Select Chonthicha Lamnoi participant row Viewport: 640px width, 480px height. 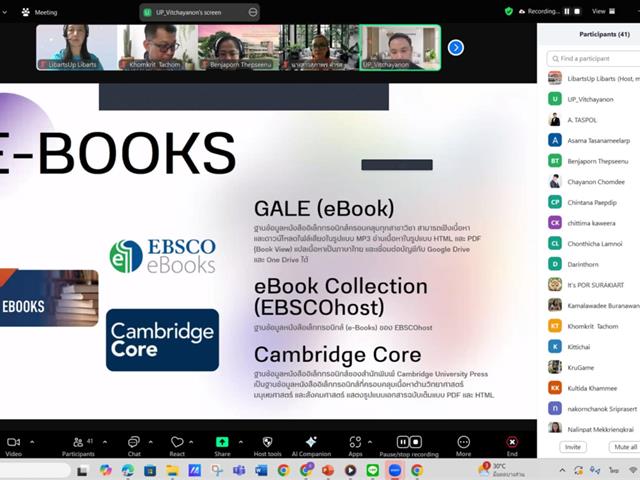tap(594, 244)
